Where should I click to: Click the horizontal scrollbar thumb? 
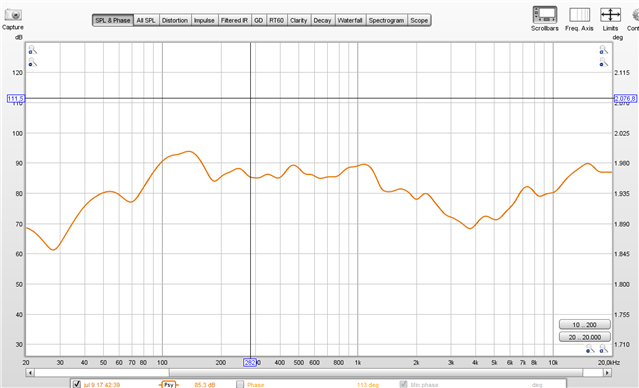376,373
